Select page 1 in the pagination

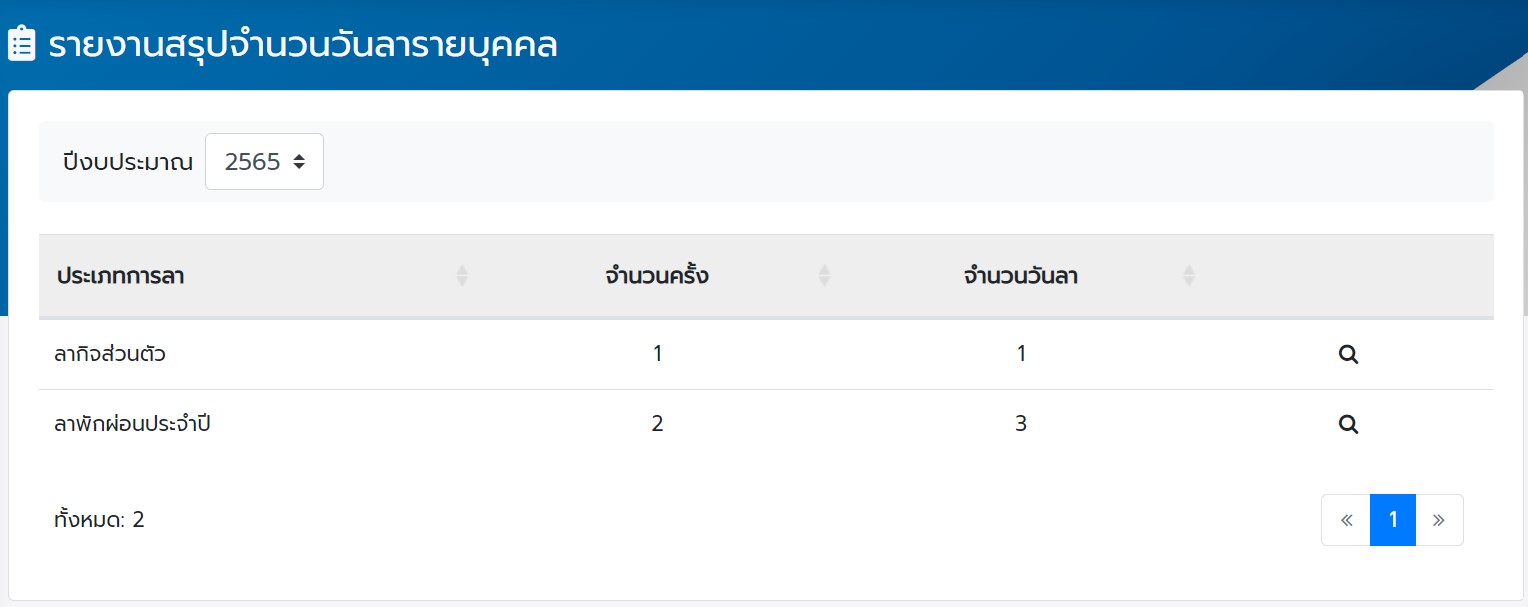1393,520
